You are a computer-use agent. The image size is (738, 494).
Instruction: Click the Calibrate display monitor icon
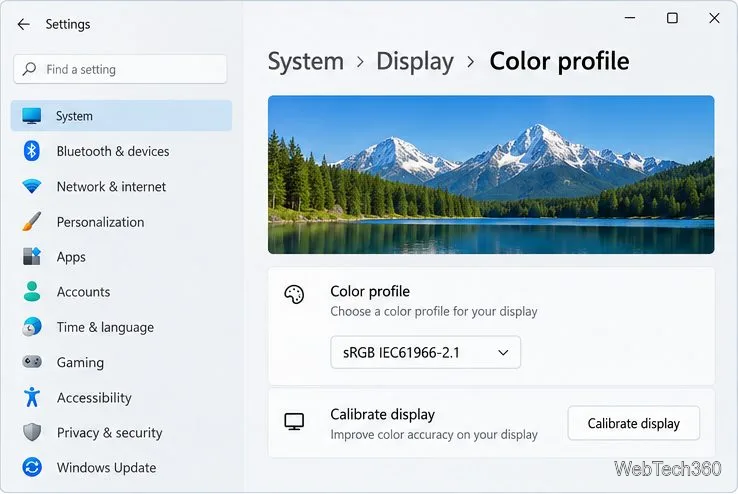tap(294, 422)
